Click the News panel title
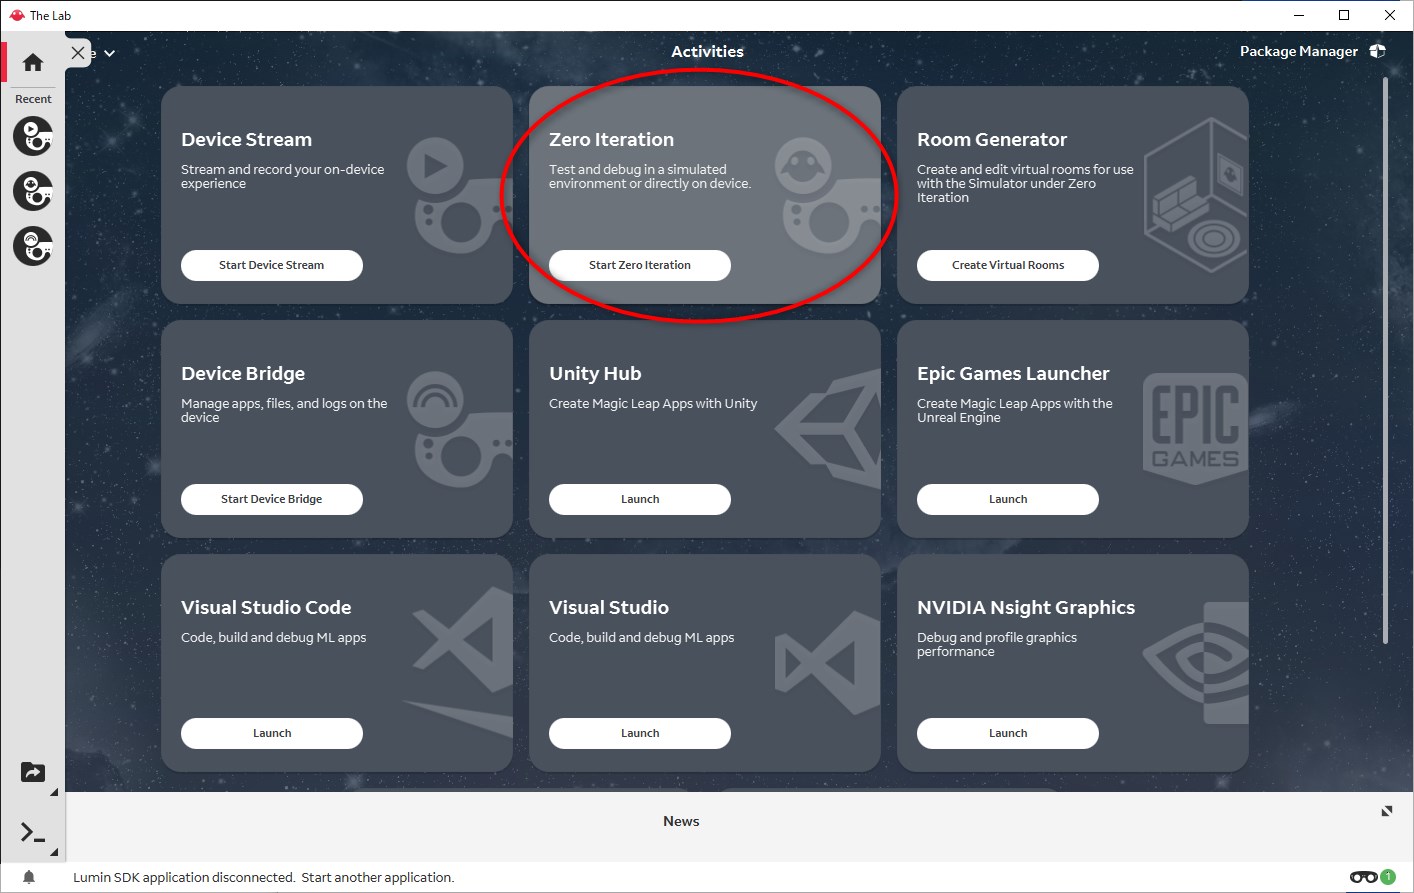 click(x=681, y=821)
